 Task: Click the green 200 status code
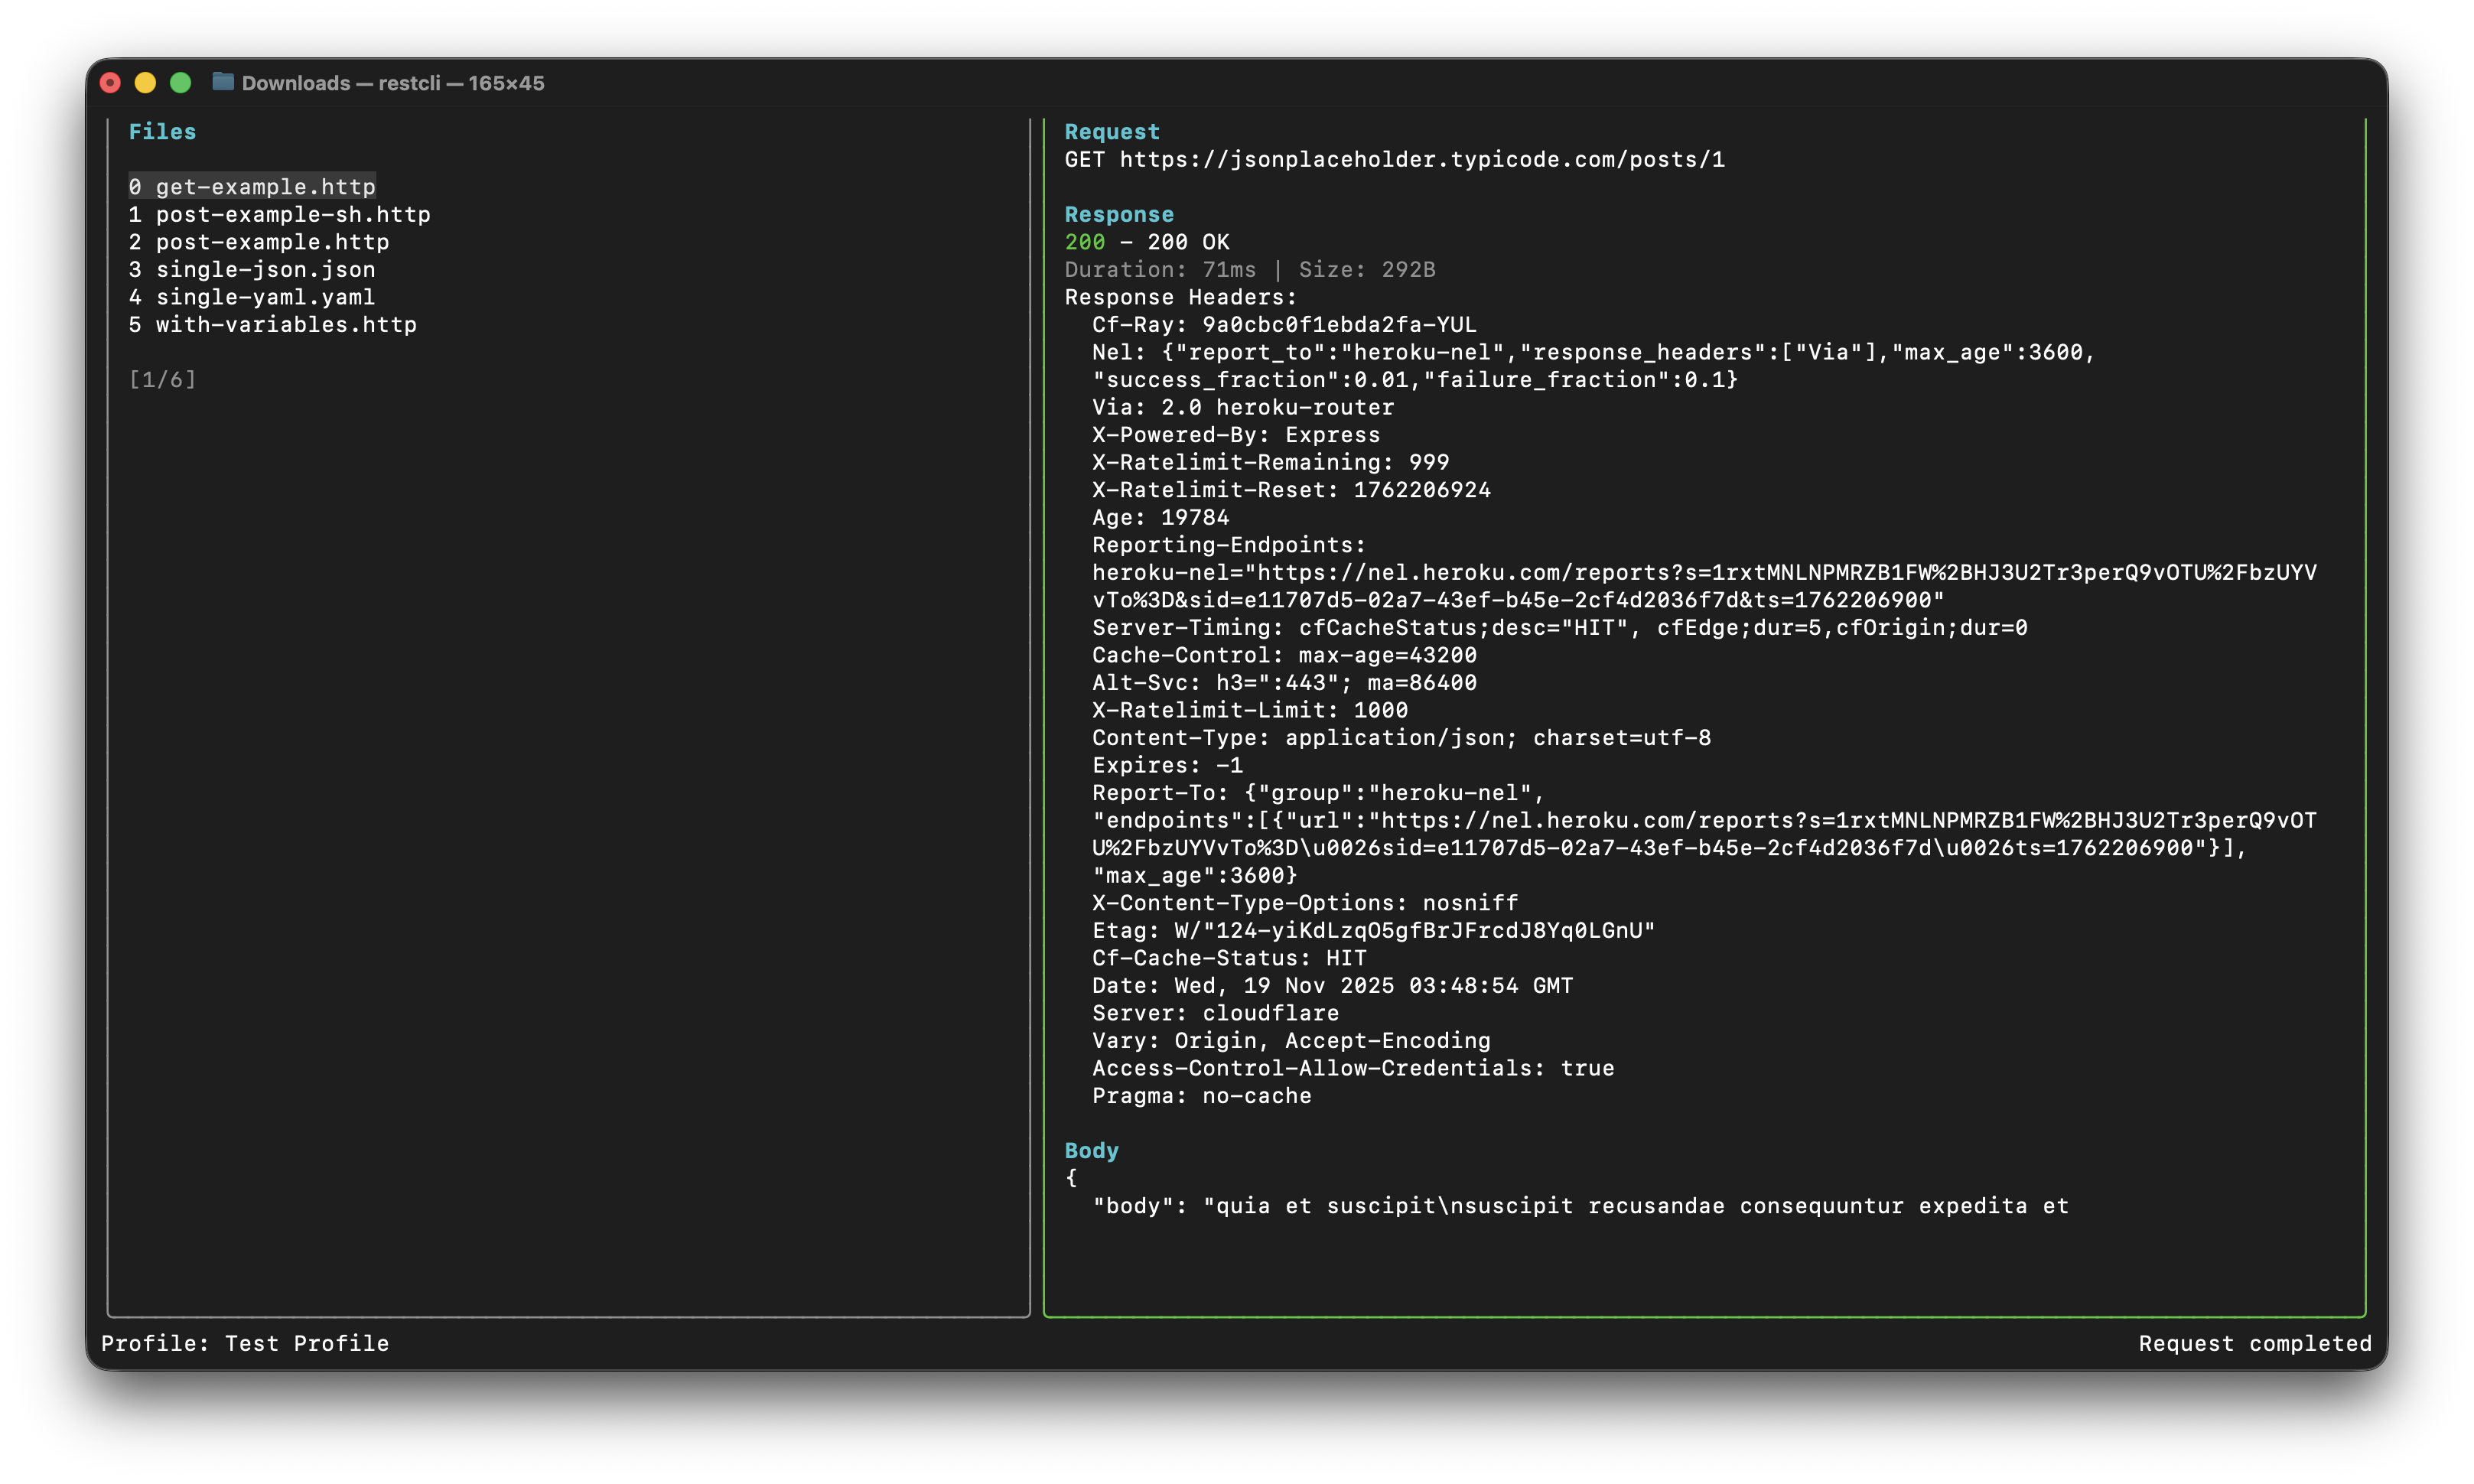point(1084,242)
